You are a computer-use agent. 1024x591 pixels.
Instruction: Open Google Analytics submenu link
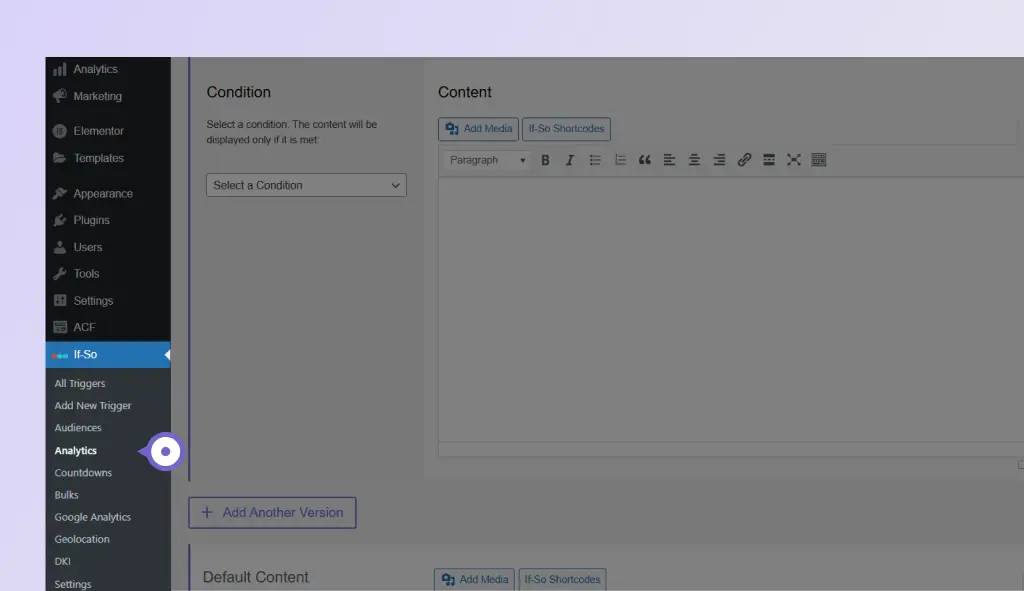coord(93,517)
